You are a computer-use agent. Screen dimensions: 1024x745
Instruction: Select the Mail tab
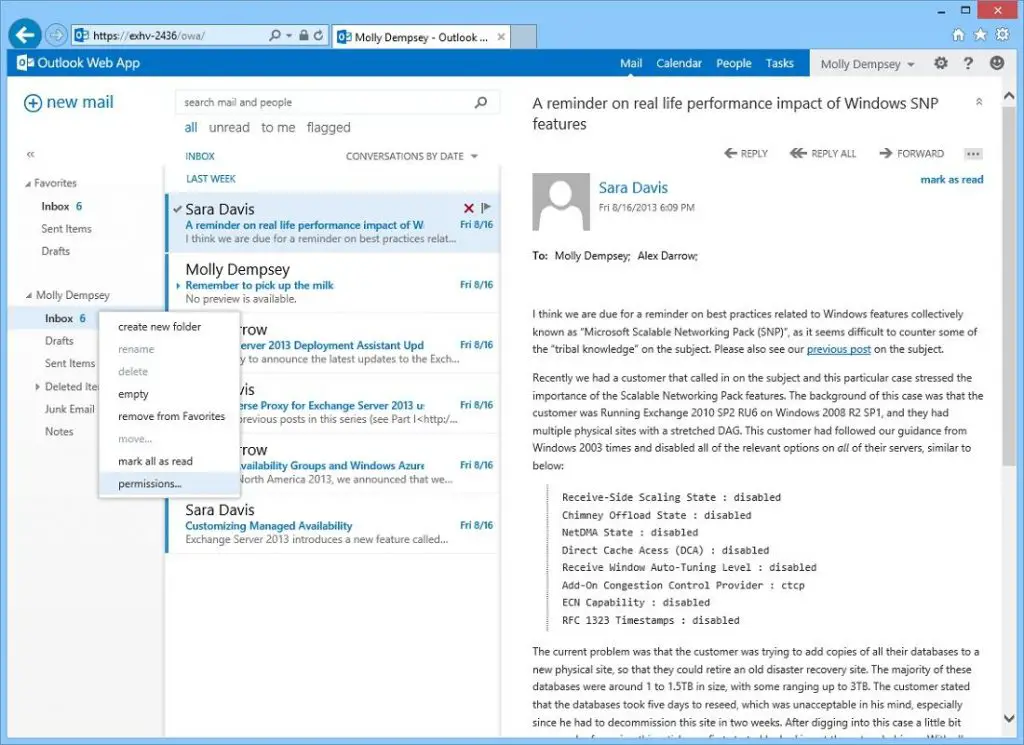click(631, 63)
